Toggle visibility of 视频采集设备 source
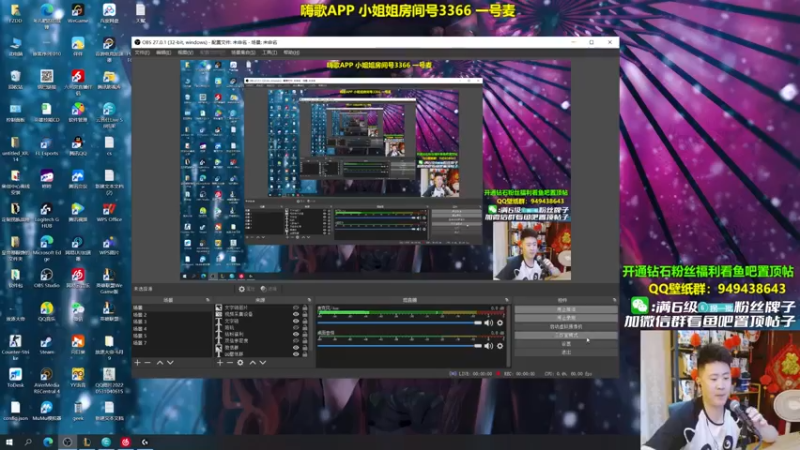Image resolution: width=800 pixels, height=450 pixels. point(296,314)
